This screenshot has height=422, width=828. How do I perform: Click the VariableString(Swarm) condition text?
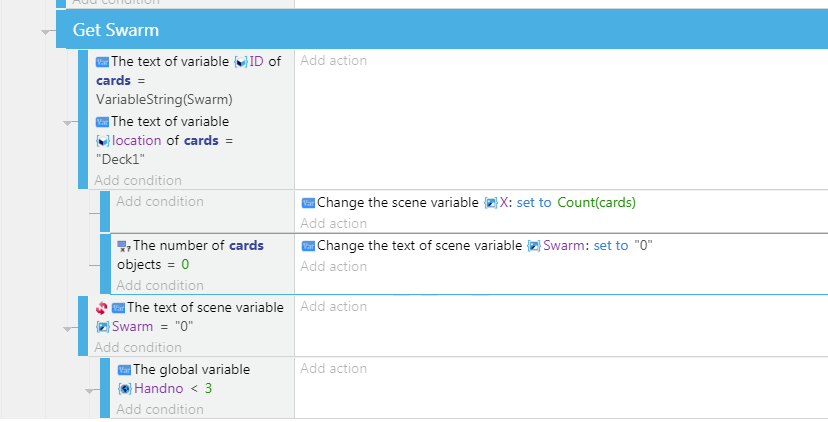(164, 100)
